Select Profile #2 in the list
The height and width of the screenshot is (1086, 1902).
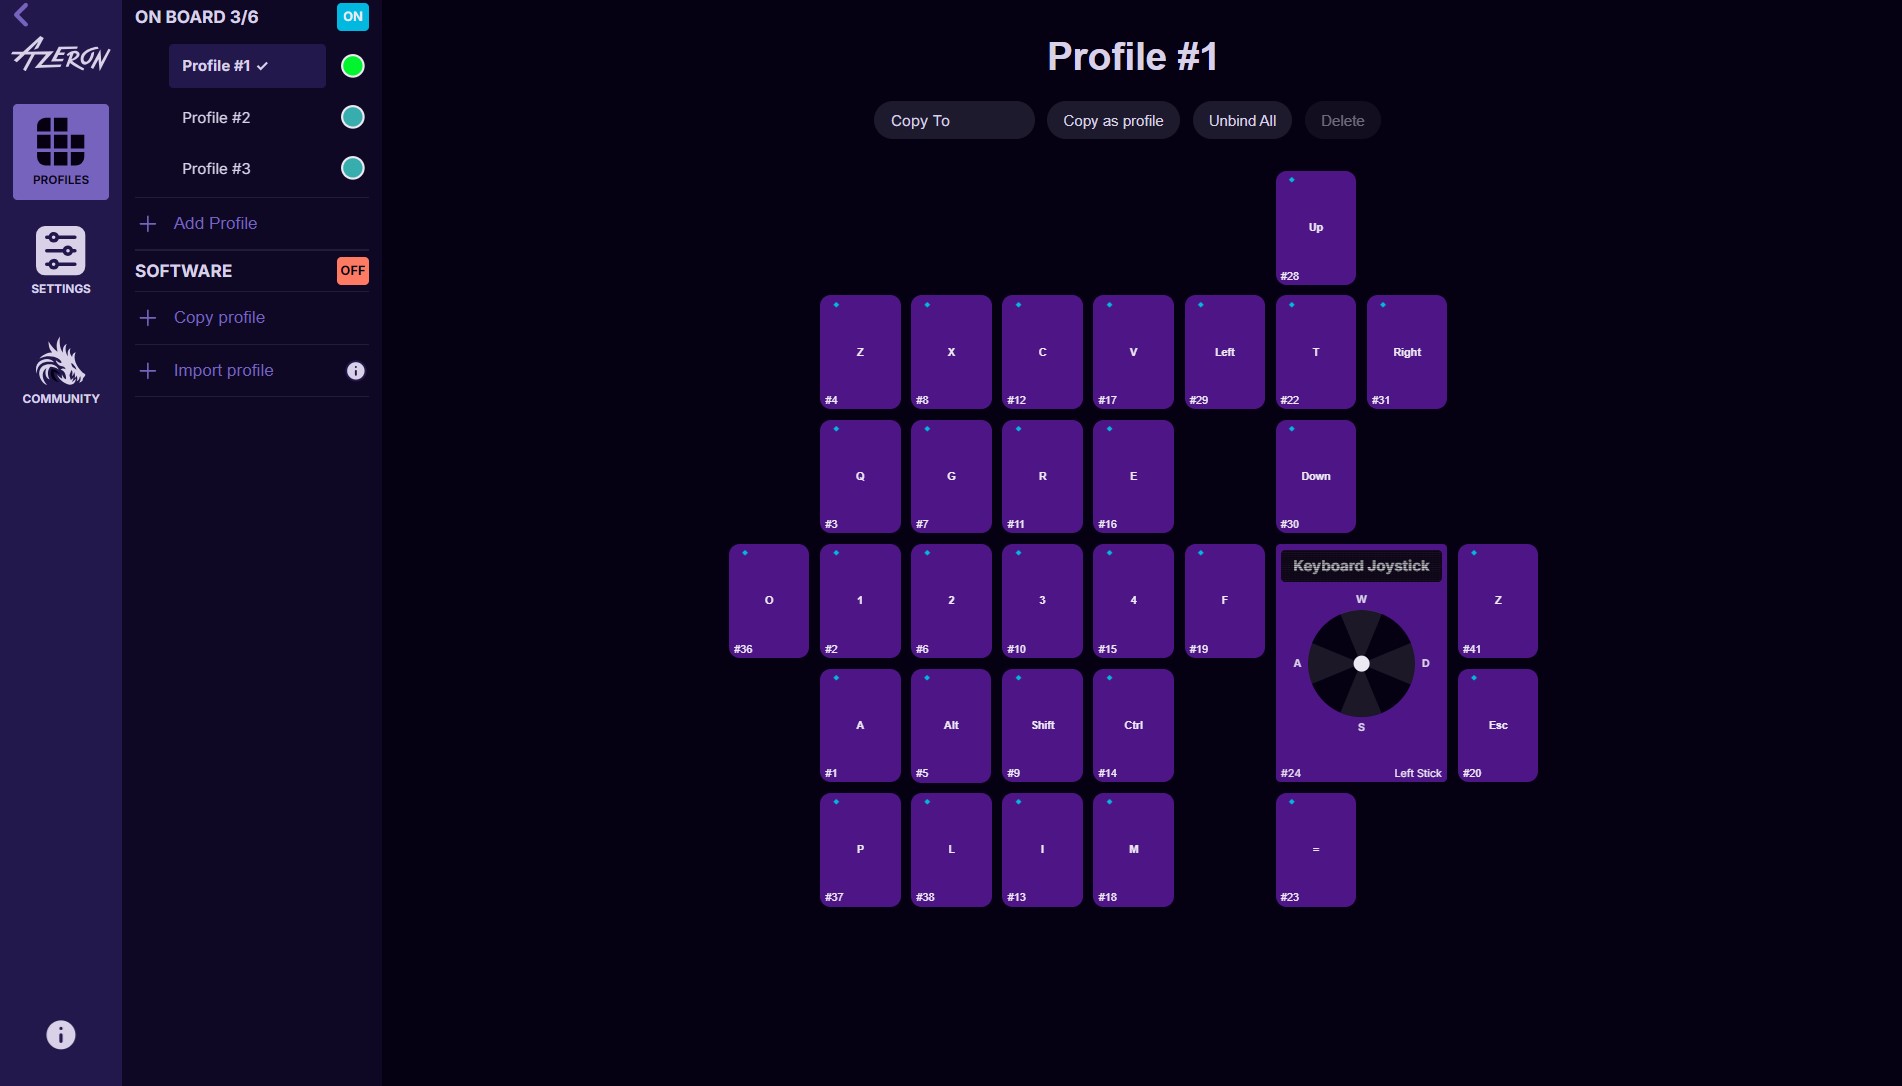click(216, 118)
